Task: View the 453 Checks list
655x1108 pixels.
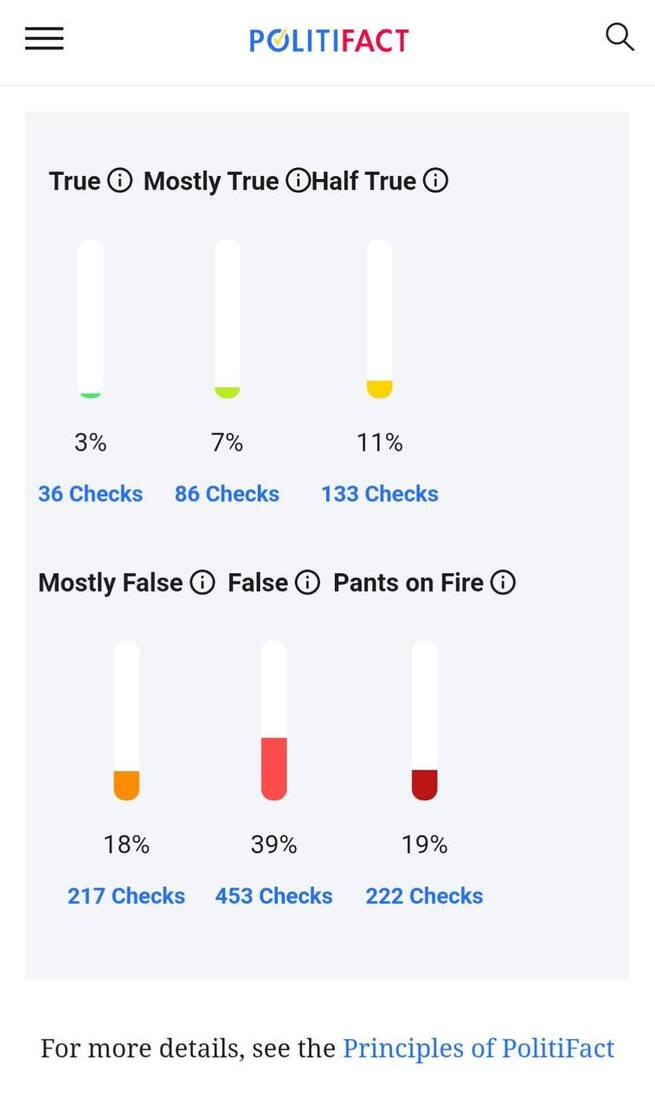Action: pos(274,896)
